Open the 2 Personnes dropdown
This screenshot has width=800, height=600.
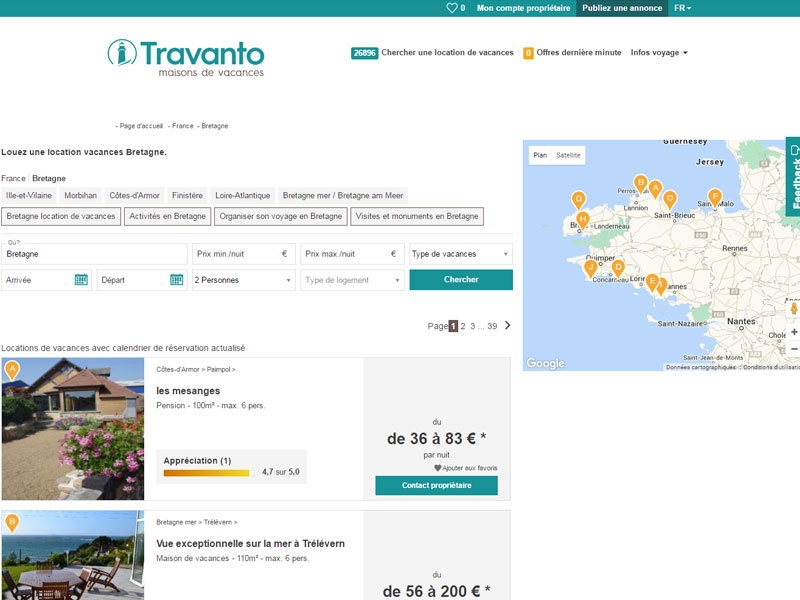click(x=243, y=280)
